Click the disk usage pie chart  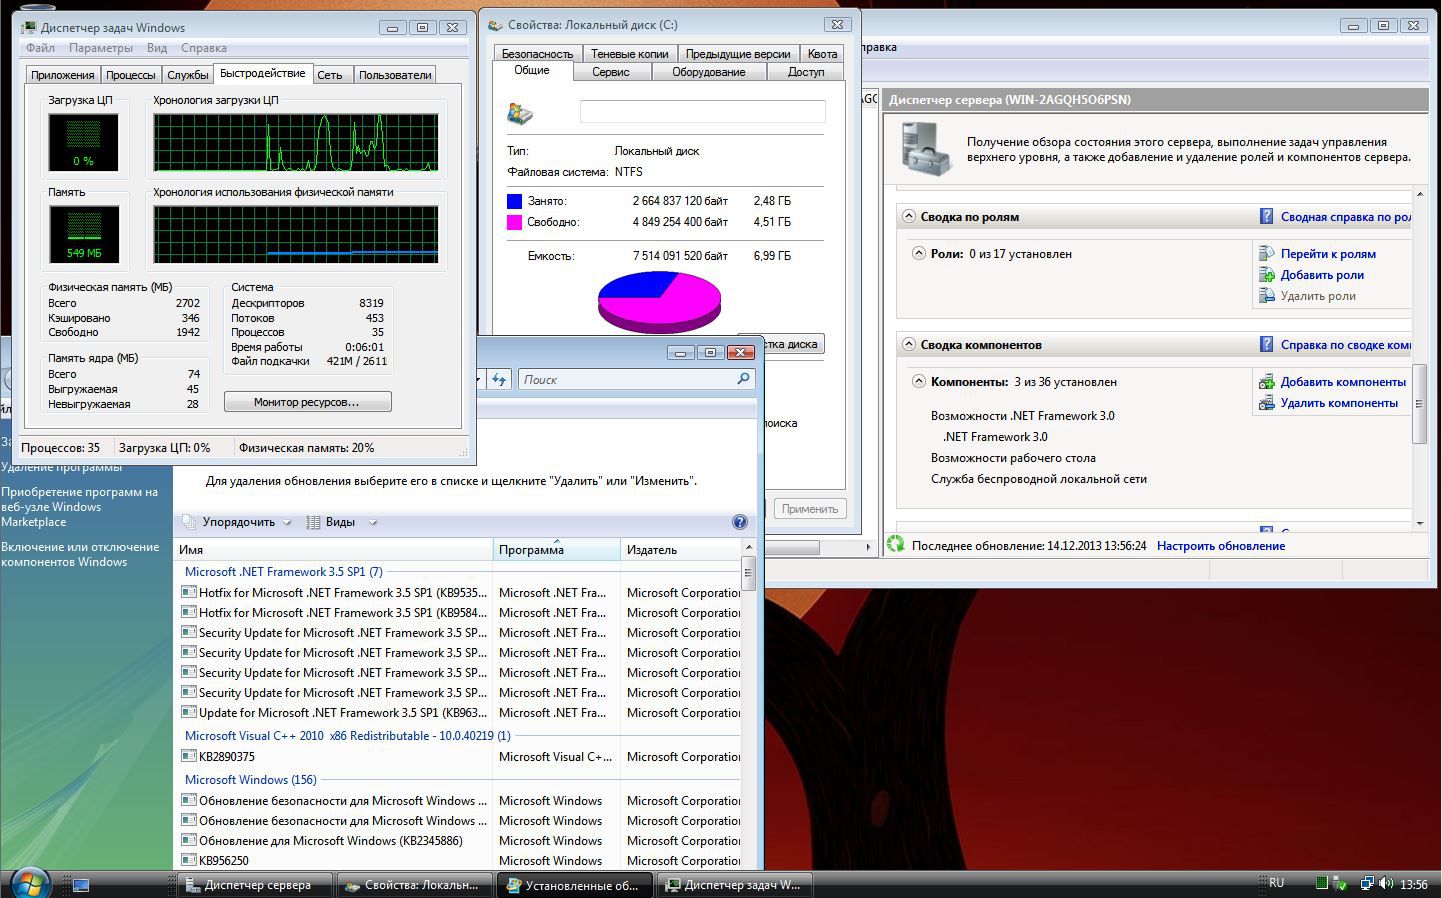point(659,301)
